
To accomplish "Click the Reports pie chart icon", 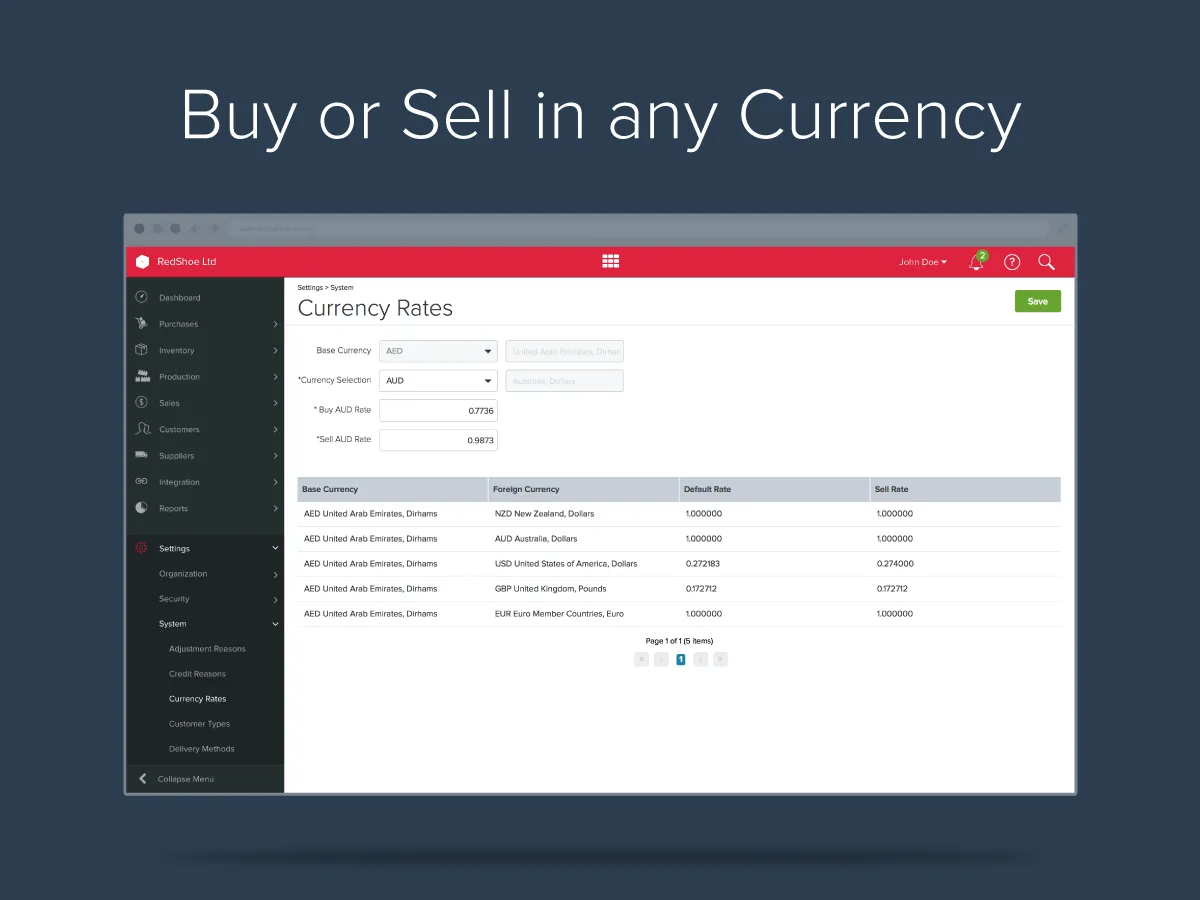I will (x=141, y=508).
